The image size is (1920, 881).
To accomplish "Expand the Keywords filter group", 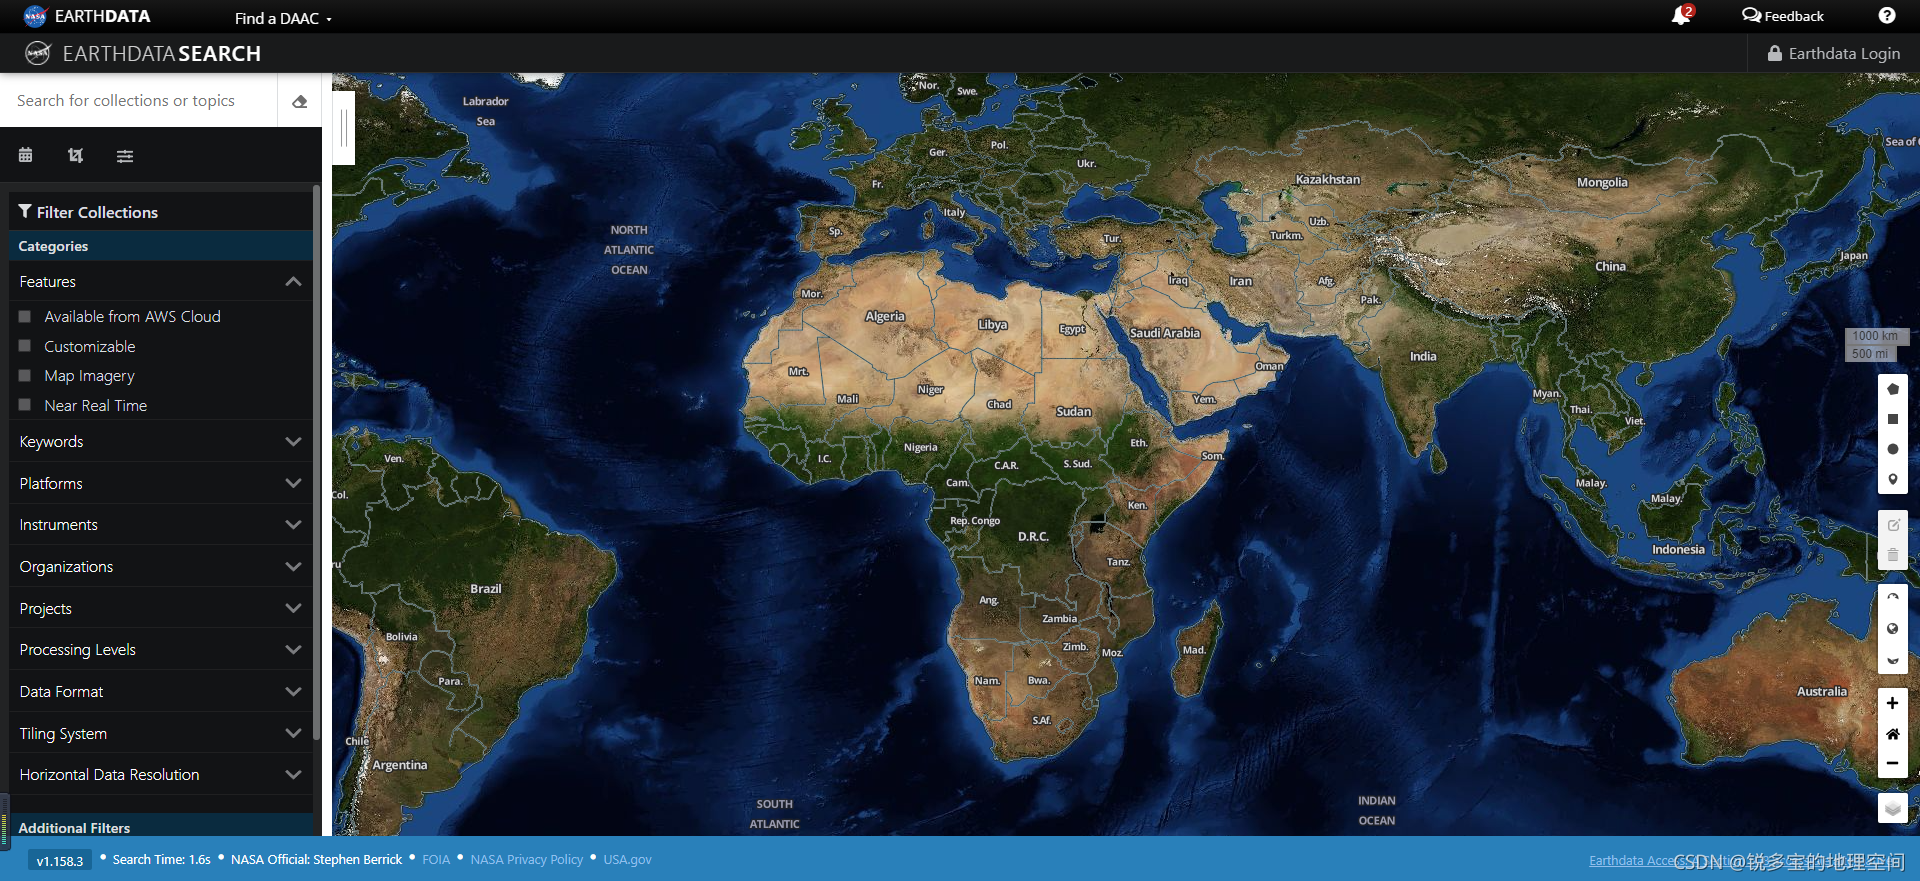I will 160,441.
